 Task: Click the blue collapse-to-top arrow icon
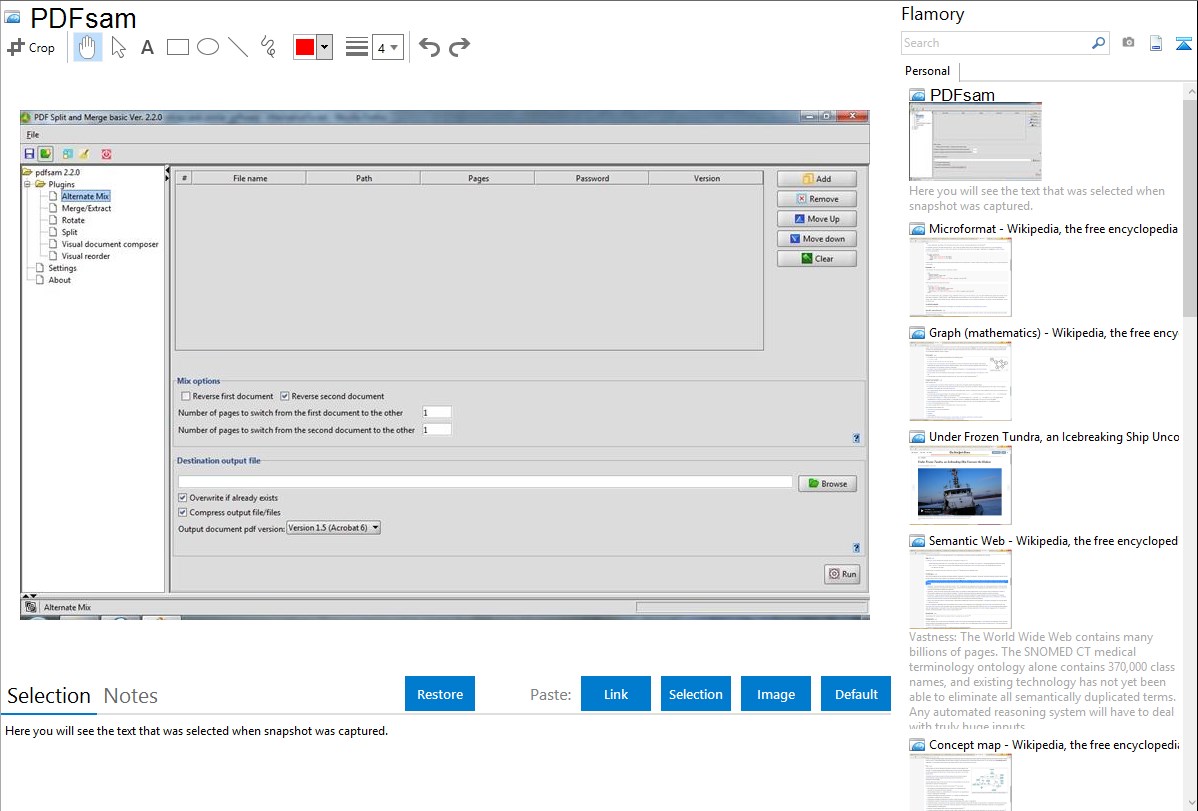click(x=1183, y=43)
